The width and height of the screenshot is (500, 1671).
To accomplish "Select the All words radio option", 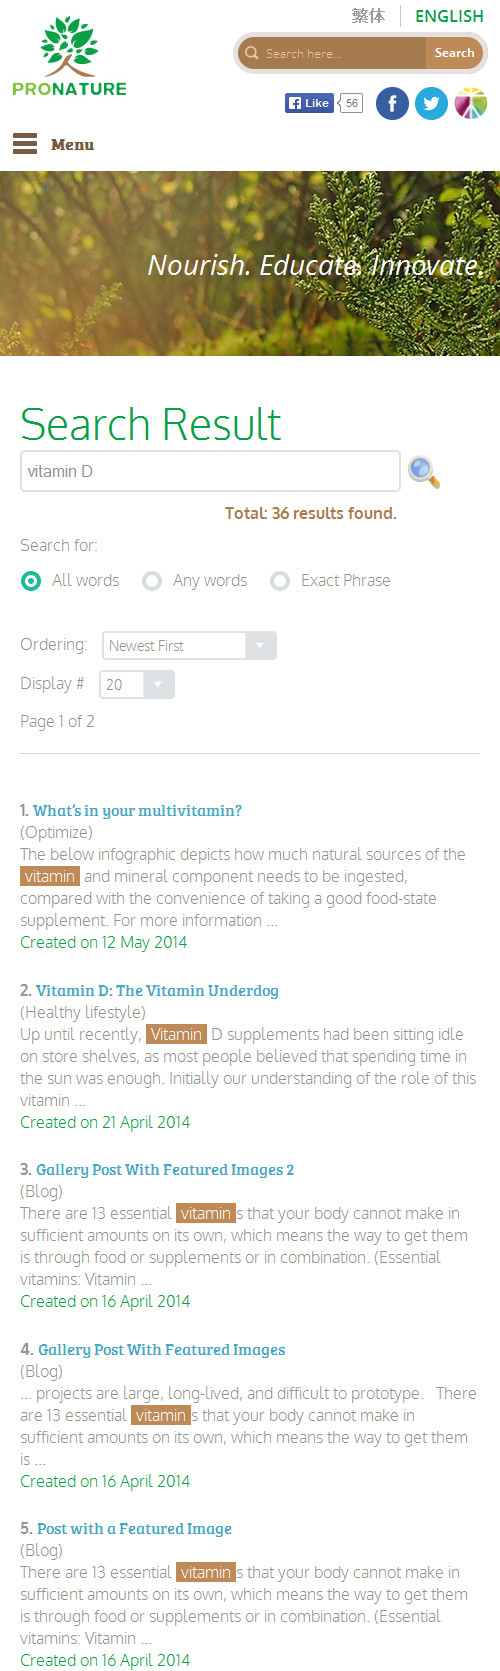I will (x=31, y=581).
